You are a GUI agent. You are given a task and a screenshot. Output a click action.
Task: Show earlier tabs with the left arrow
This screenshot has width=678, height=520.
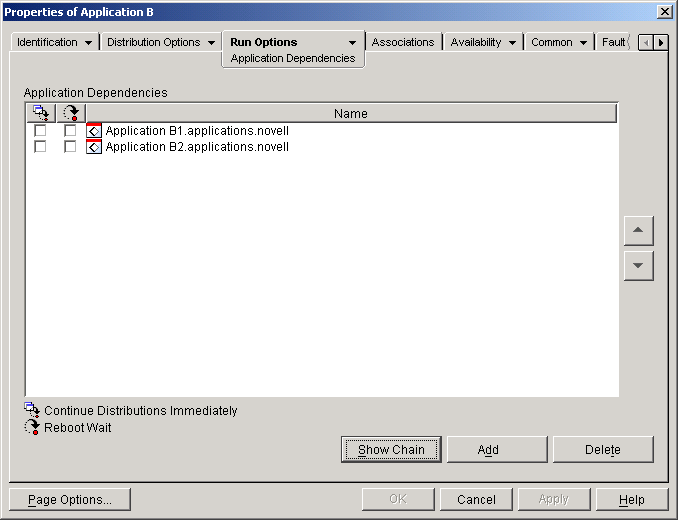[x=646, y=42]
